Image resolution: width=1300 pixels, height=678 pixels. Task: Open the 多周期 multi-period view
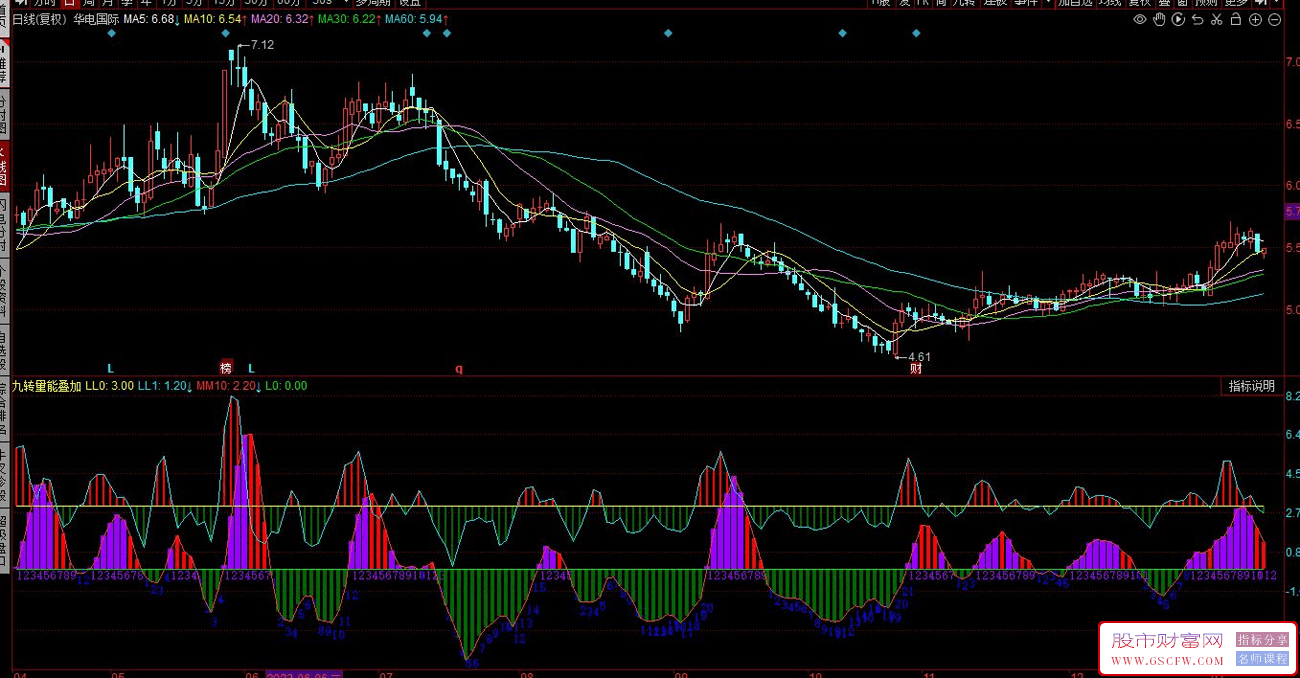[x=375, y=4]
